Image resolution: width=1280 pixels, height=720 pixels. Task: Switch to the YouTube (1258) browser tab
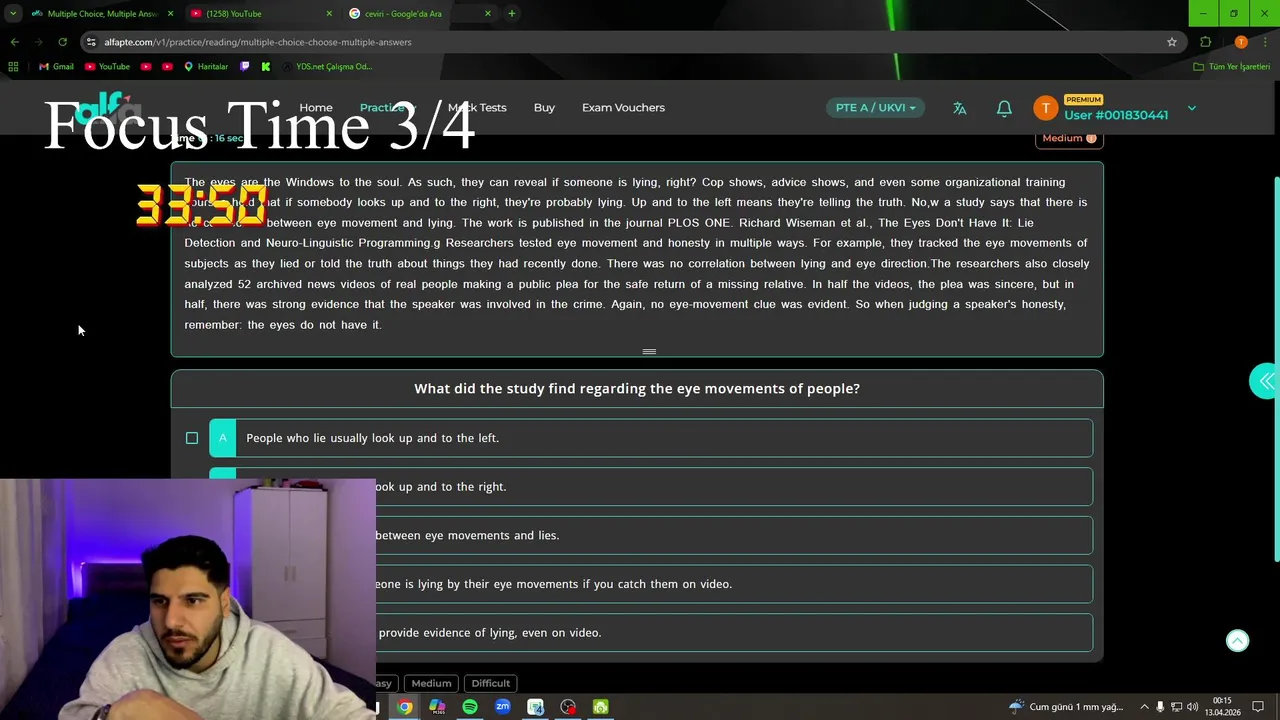pos(261,14)
